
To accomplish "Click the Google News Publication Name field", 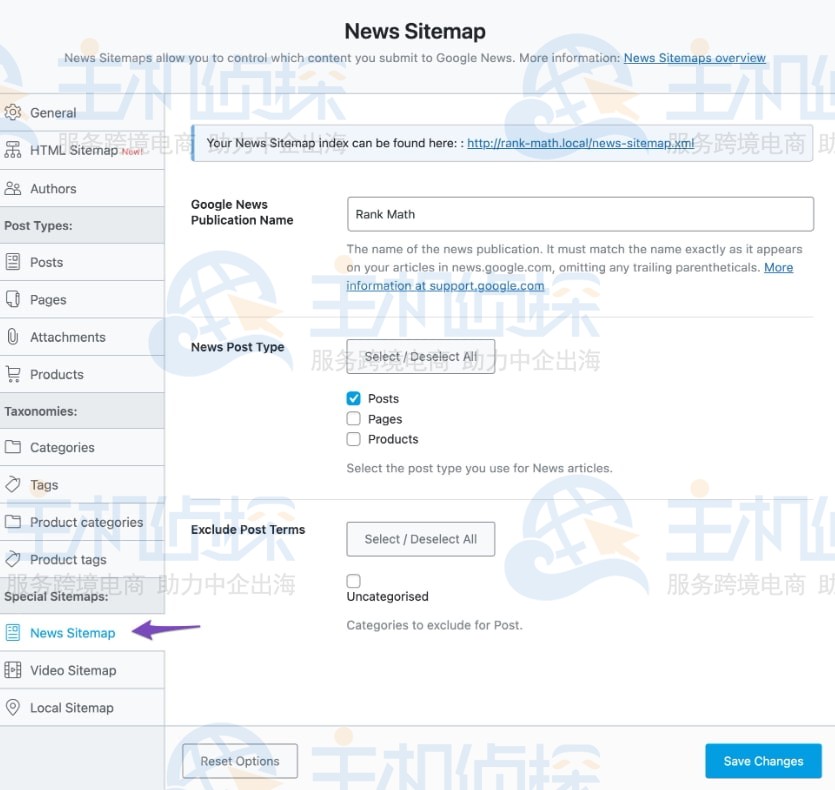I will (x=580, y=213).
